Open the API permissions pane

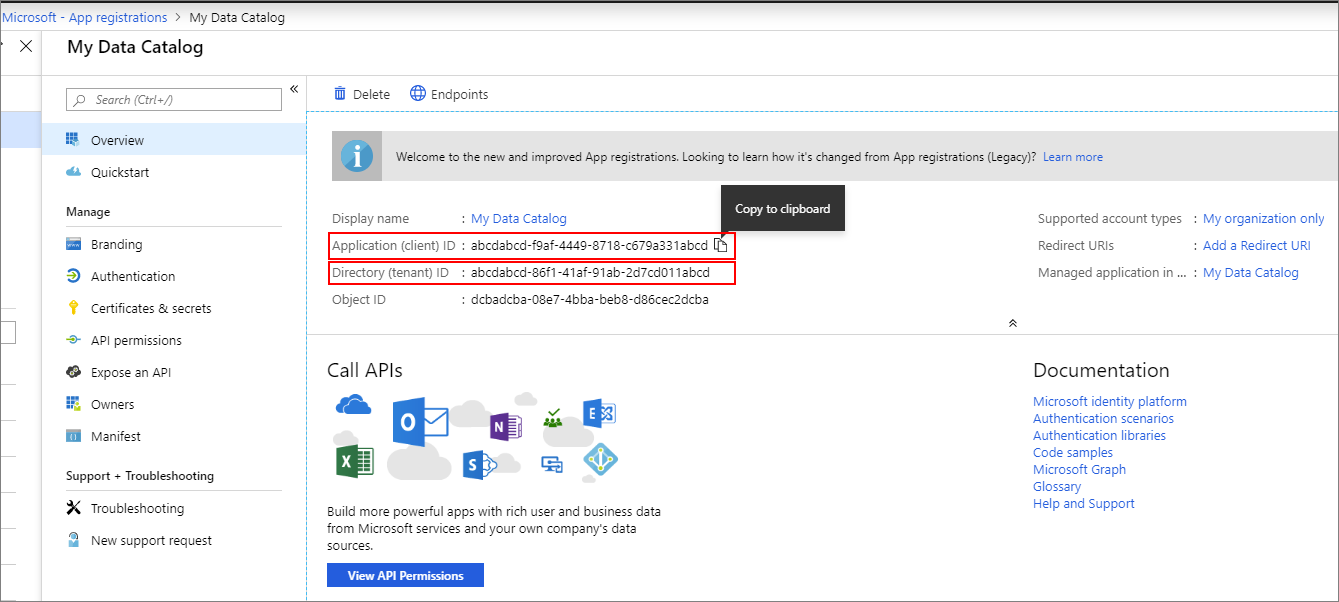pos(134,339)
